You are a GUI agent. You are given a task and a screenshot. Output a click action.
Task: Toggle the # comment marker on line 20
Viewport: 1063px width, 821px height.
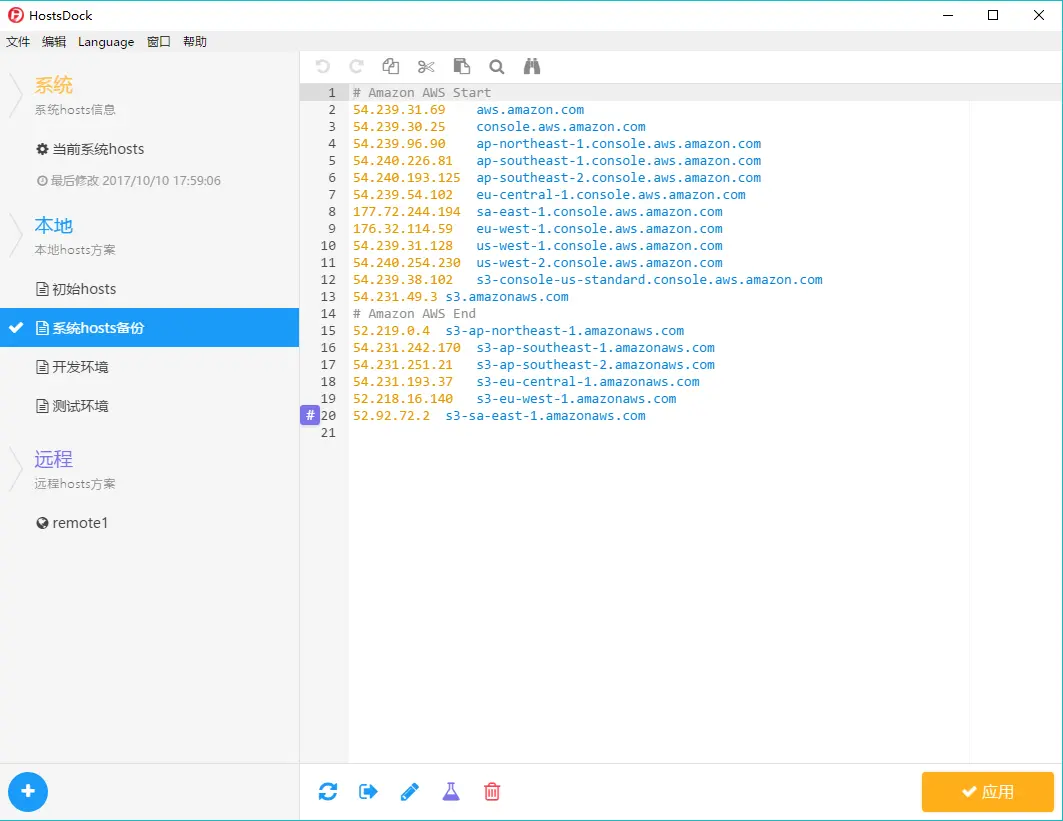click(310, 416)
